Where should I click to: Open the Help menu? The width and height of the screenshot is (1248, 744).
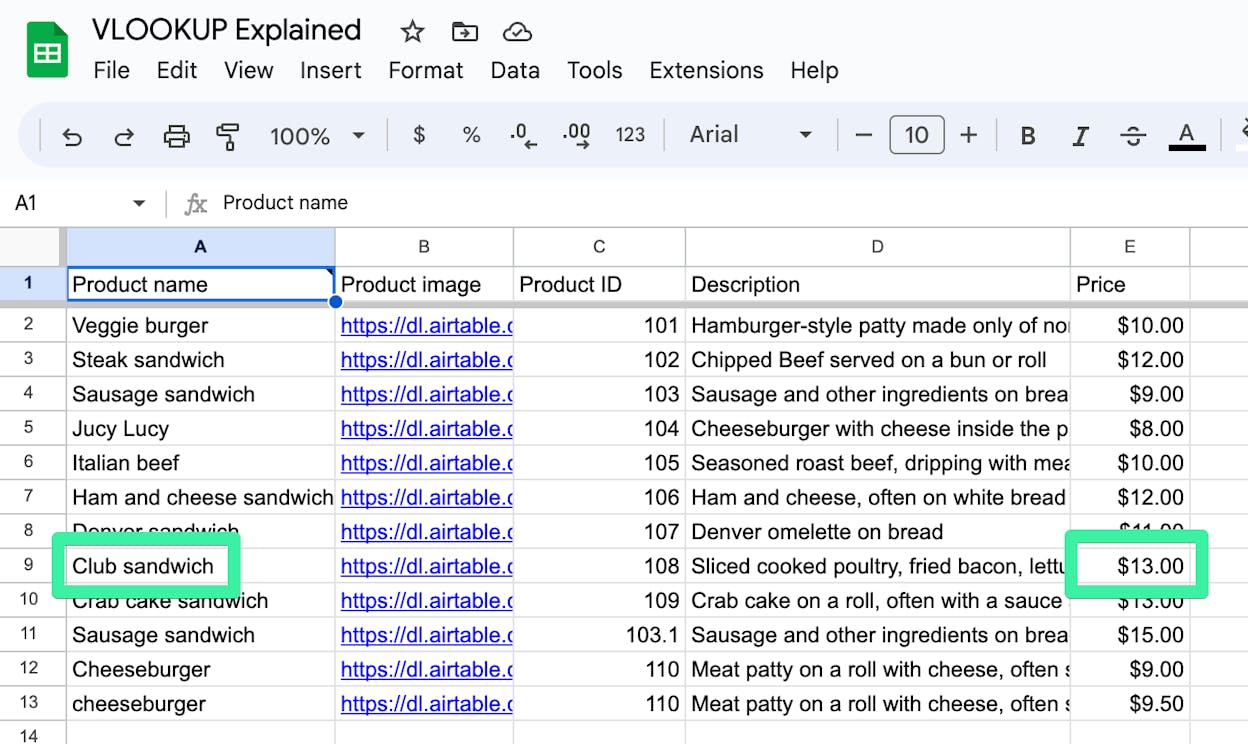click(x=814, y=70)
